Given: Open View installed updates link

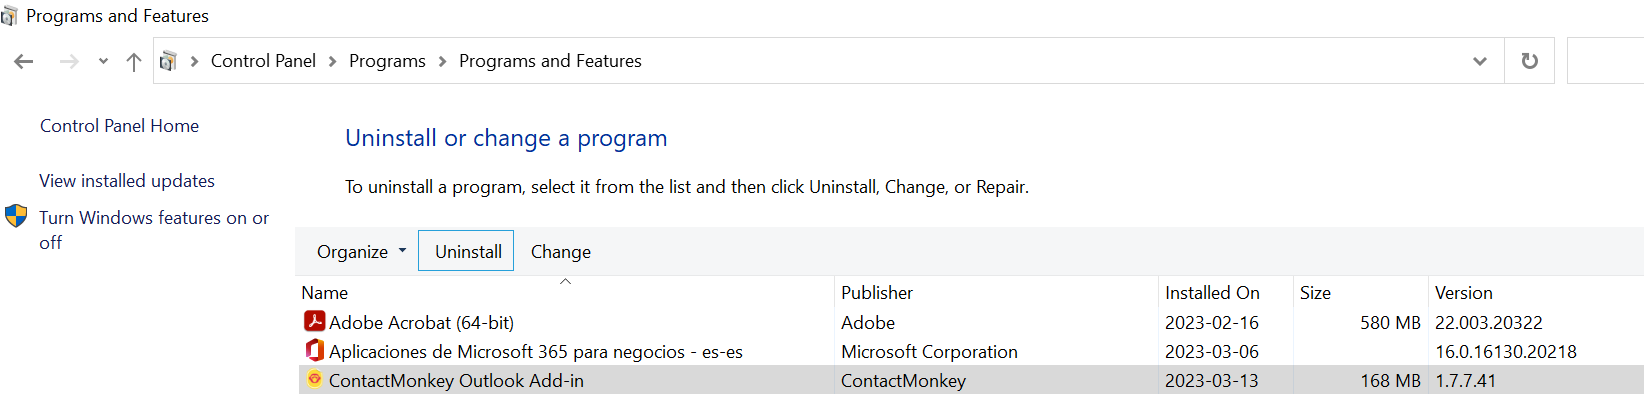Looking at the screenshot, I should pos(127,181).
